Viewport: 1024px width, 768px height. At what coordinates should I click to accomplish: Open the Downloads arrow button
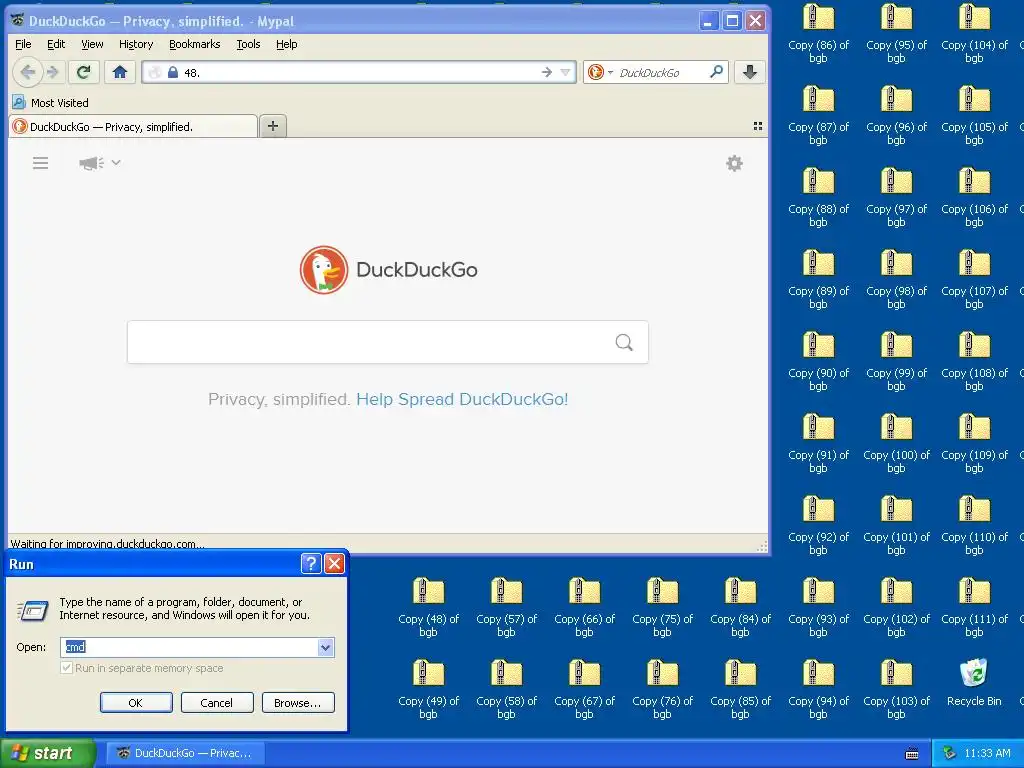point(750,72)
